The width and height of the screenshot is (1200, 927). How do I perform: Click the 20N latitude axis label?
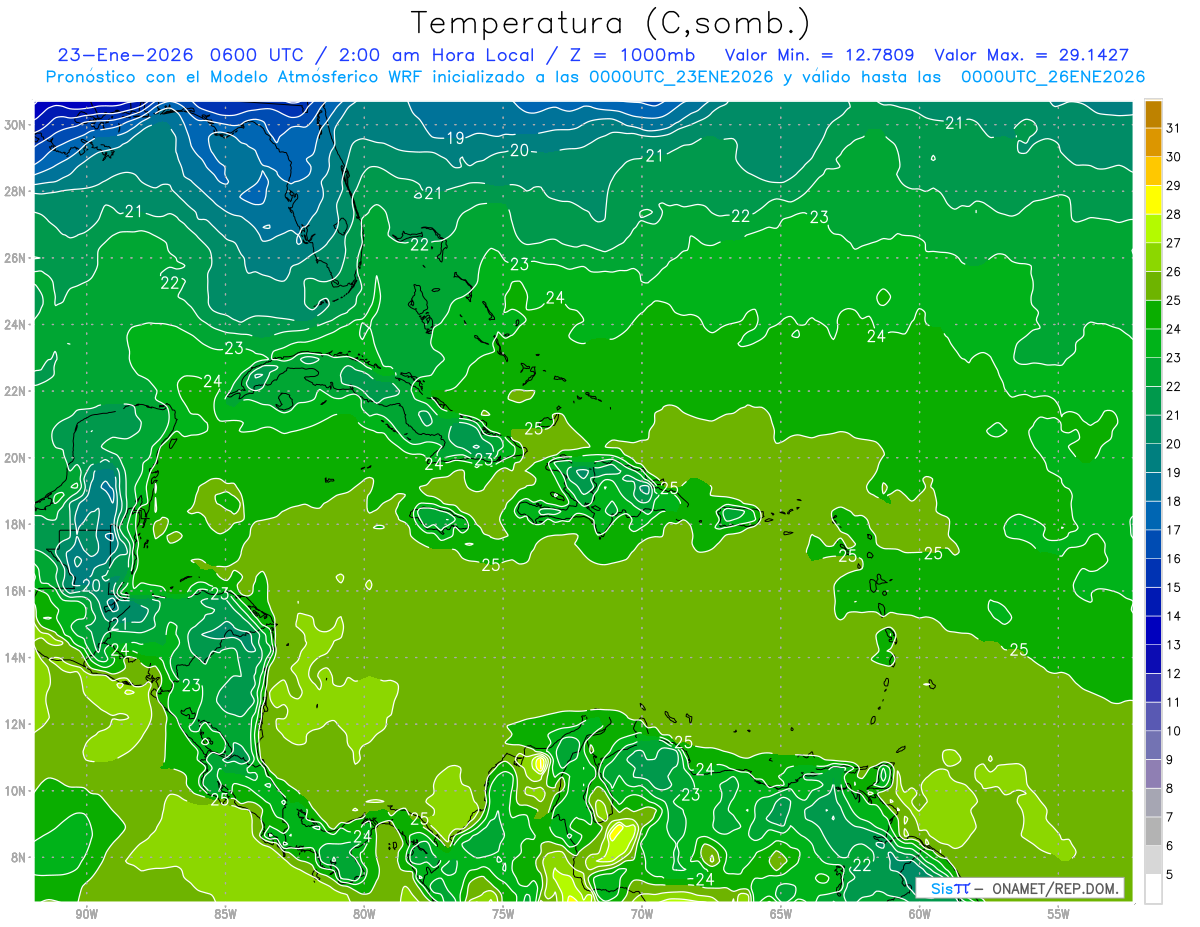pos(17,458)
